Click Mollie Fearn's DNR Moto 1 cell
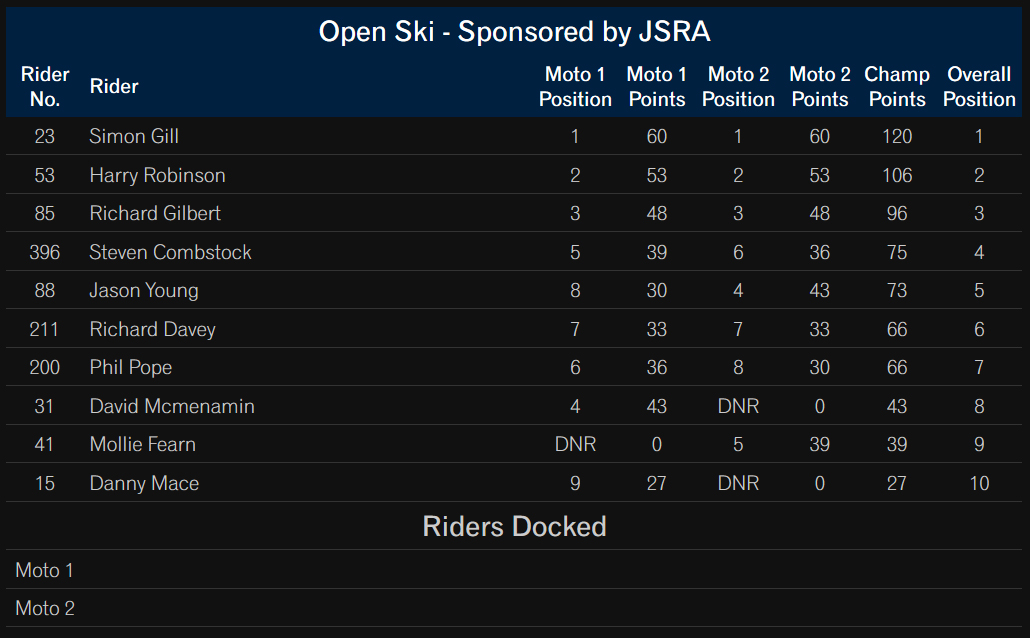The width and height of the screenshot is (1030, 638). (575, 444)
